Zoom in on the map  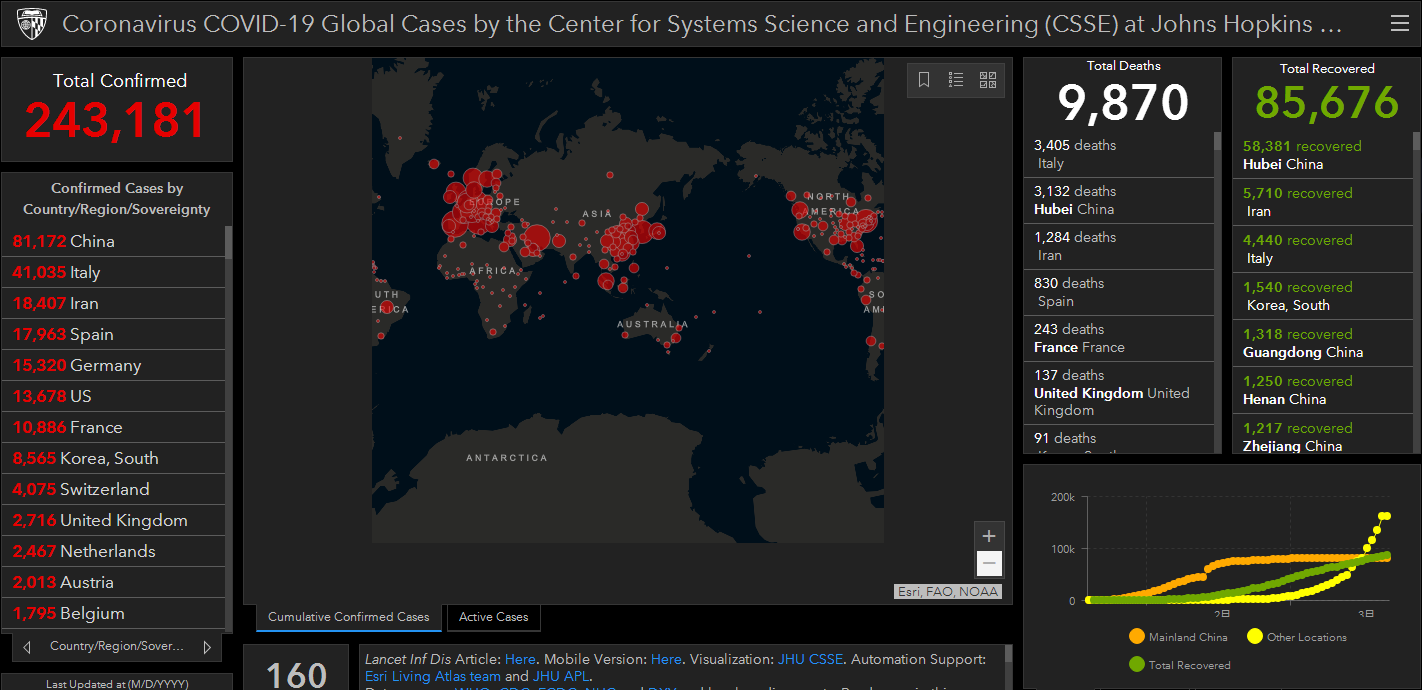point(989,536)
